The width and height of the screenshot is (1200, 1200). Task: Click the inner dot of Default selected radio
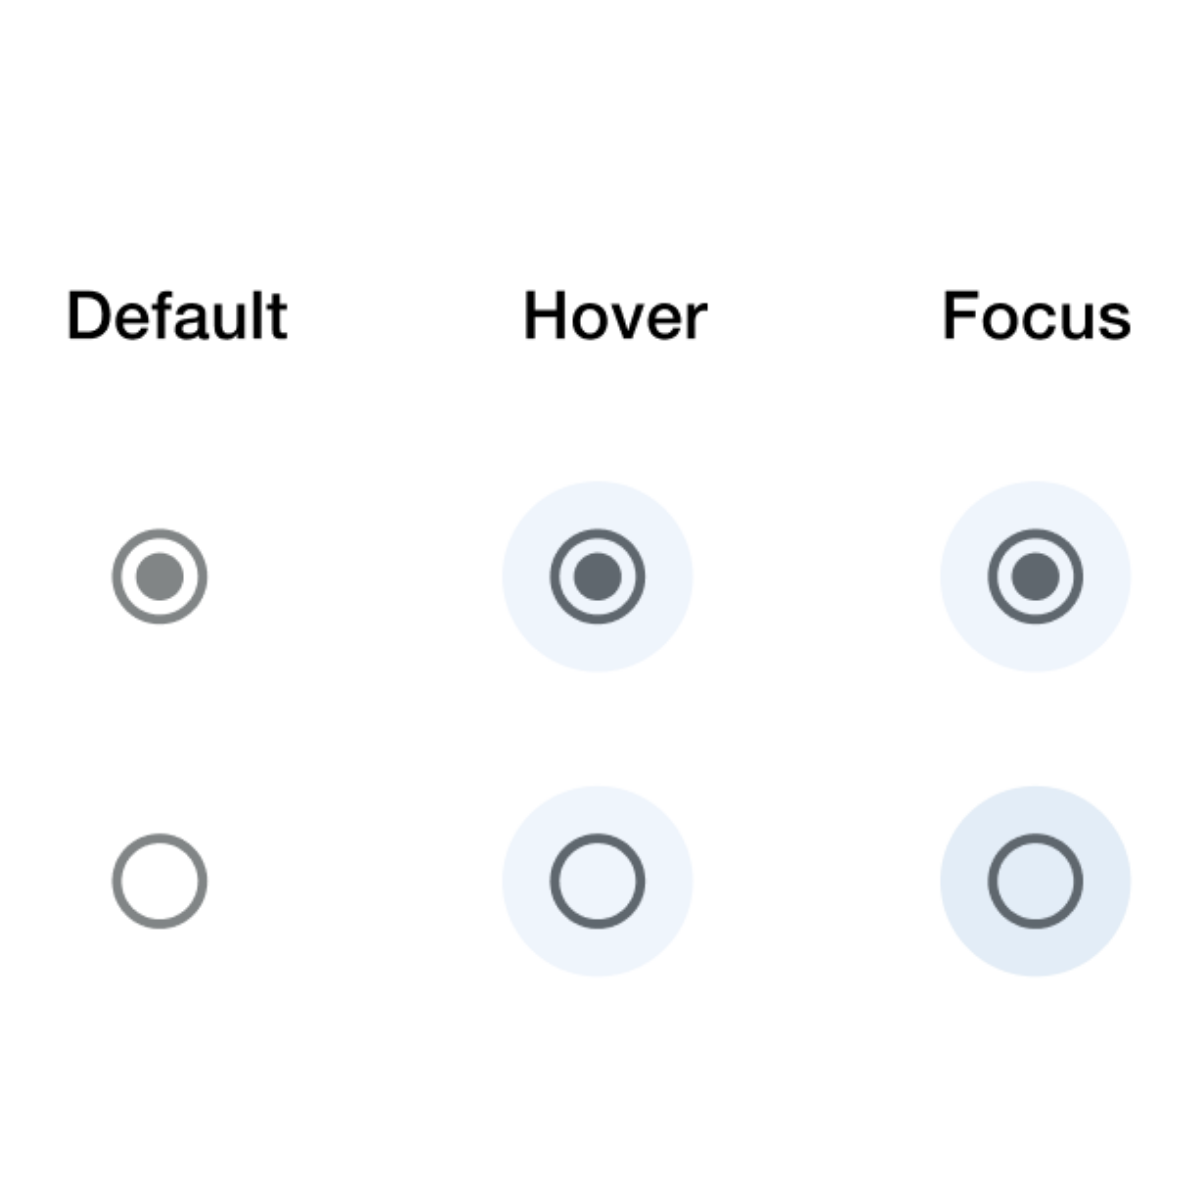click(x=160, y=577)
